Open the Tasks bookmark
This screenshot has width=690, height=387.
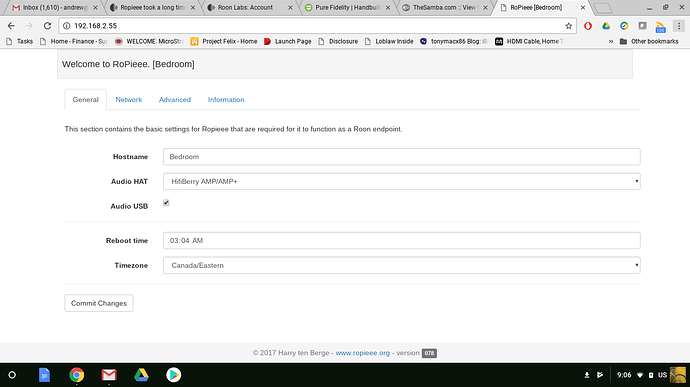click(20, 41)
